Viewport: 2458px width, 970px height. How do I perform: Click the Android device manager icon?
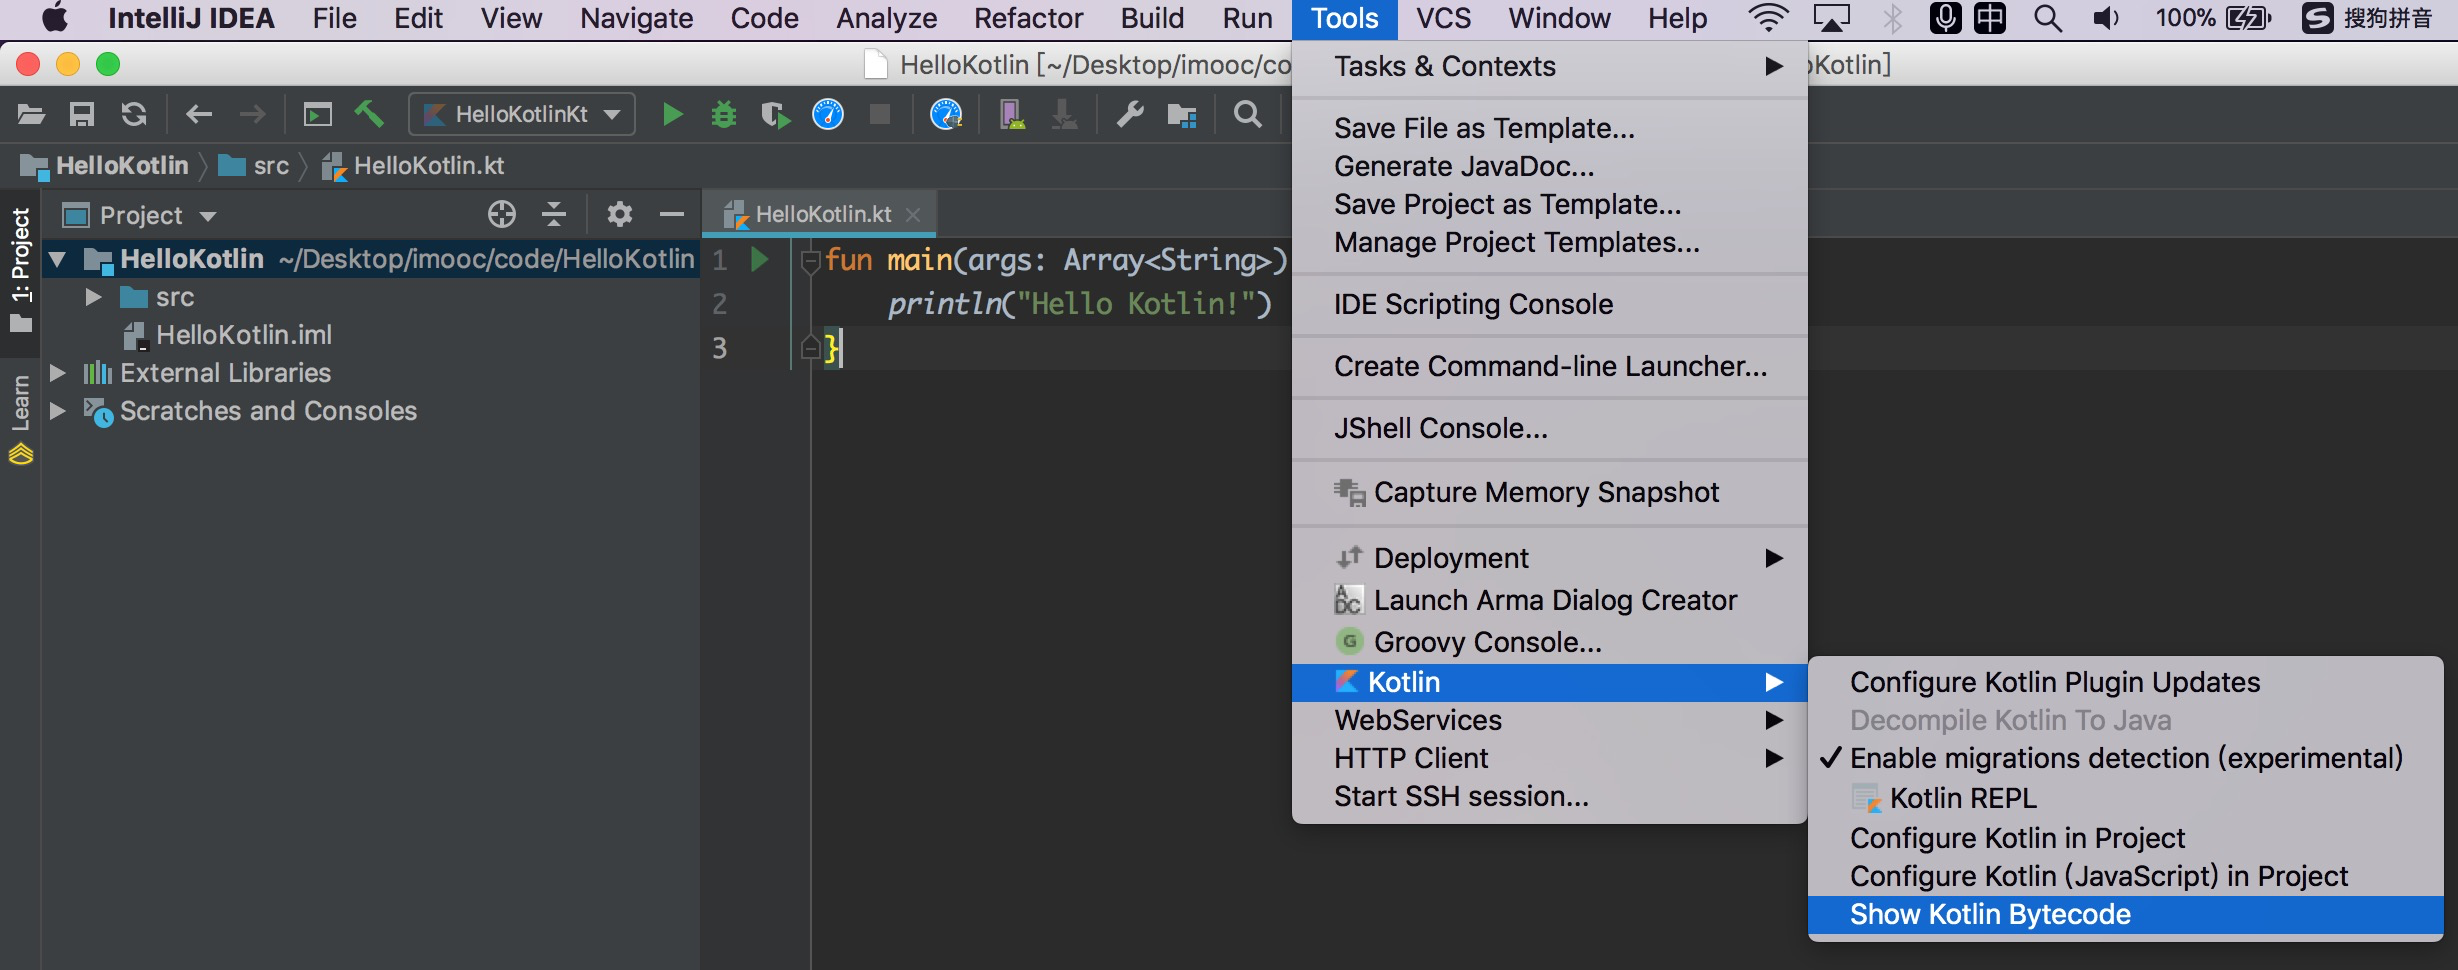tap(1012, 115)
